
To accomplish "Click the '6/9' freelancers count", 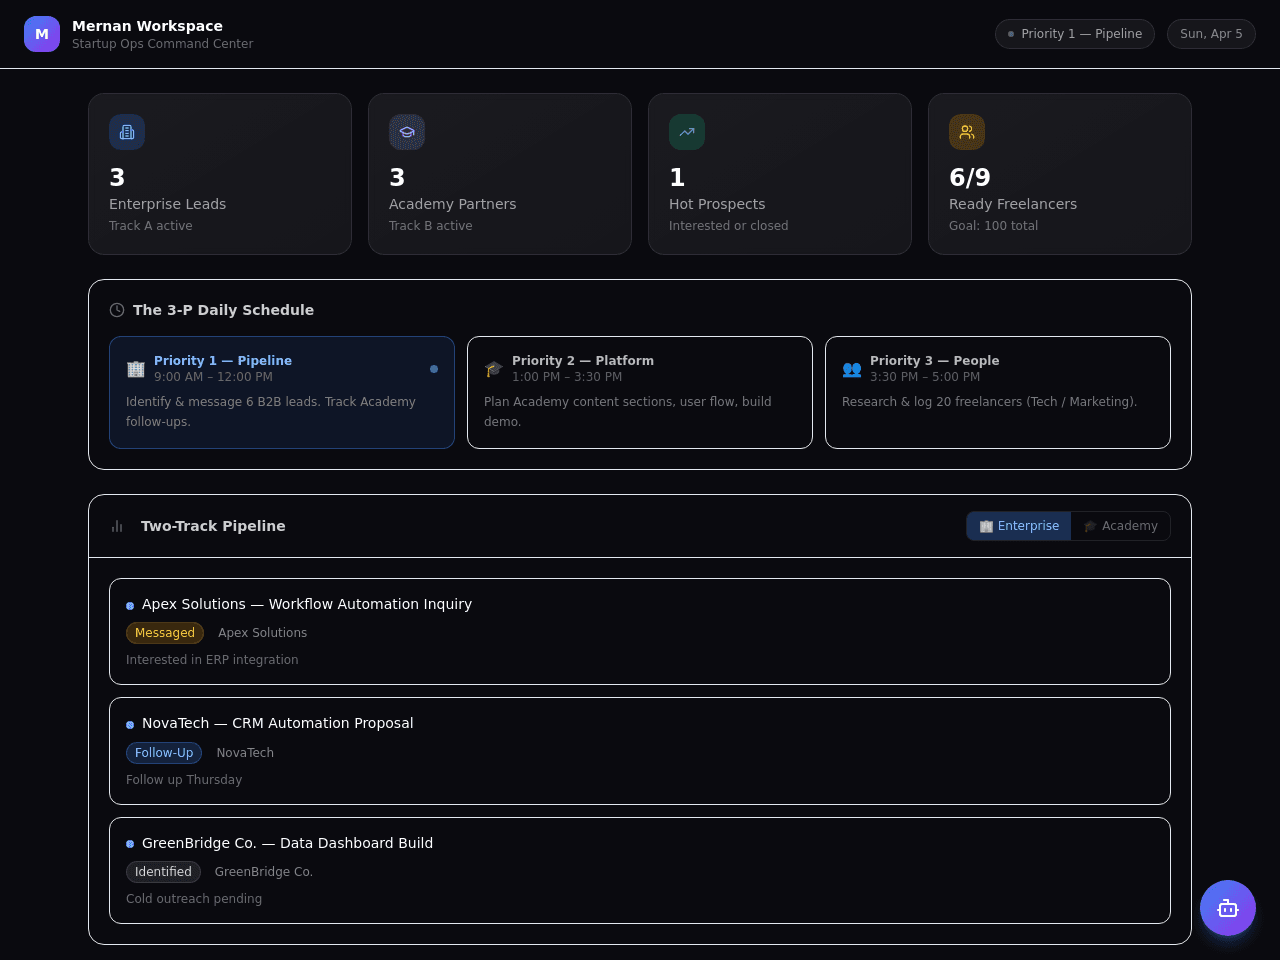I will [970, 177].
